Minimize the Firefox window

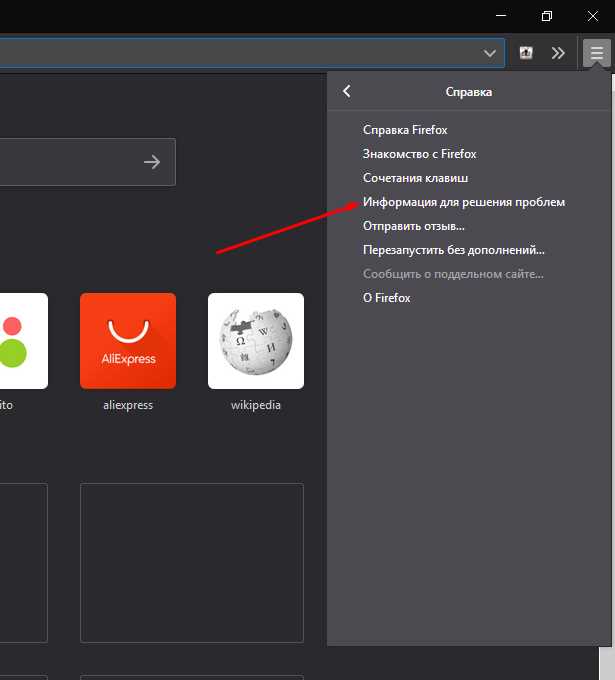[x=501, y=16]
